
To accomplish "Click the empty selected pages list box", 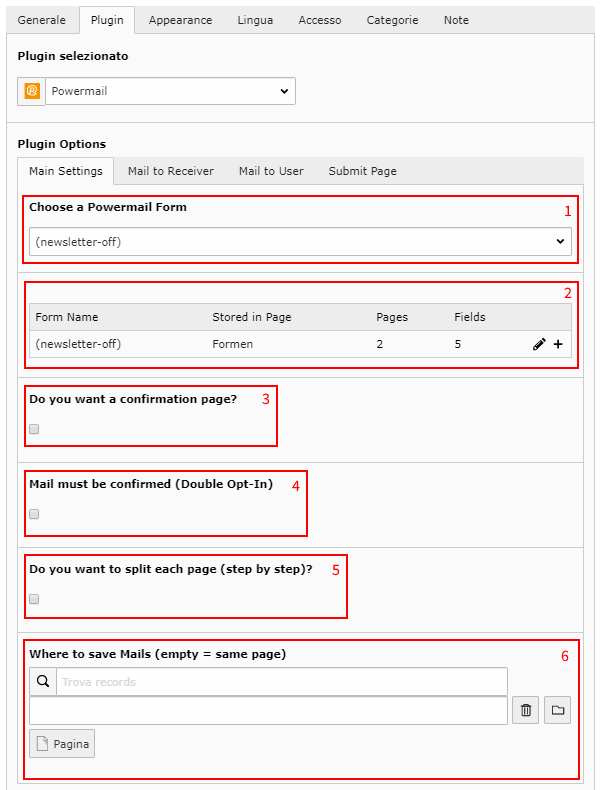I will point(269,710).
